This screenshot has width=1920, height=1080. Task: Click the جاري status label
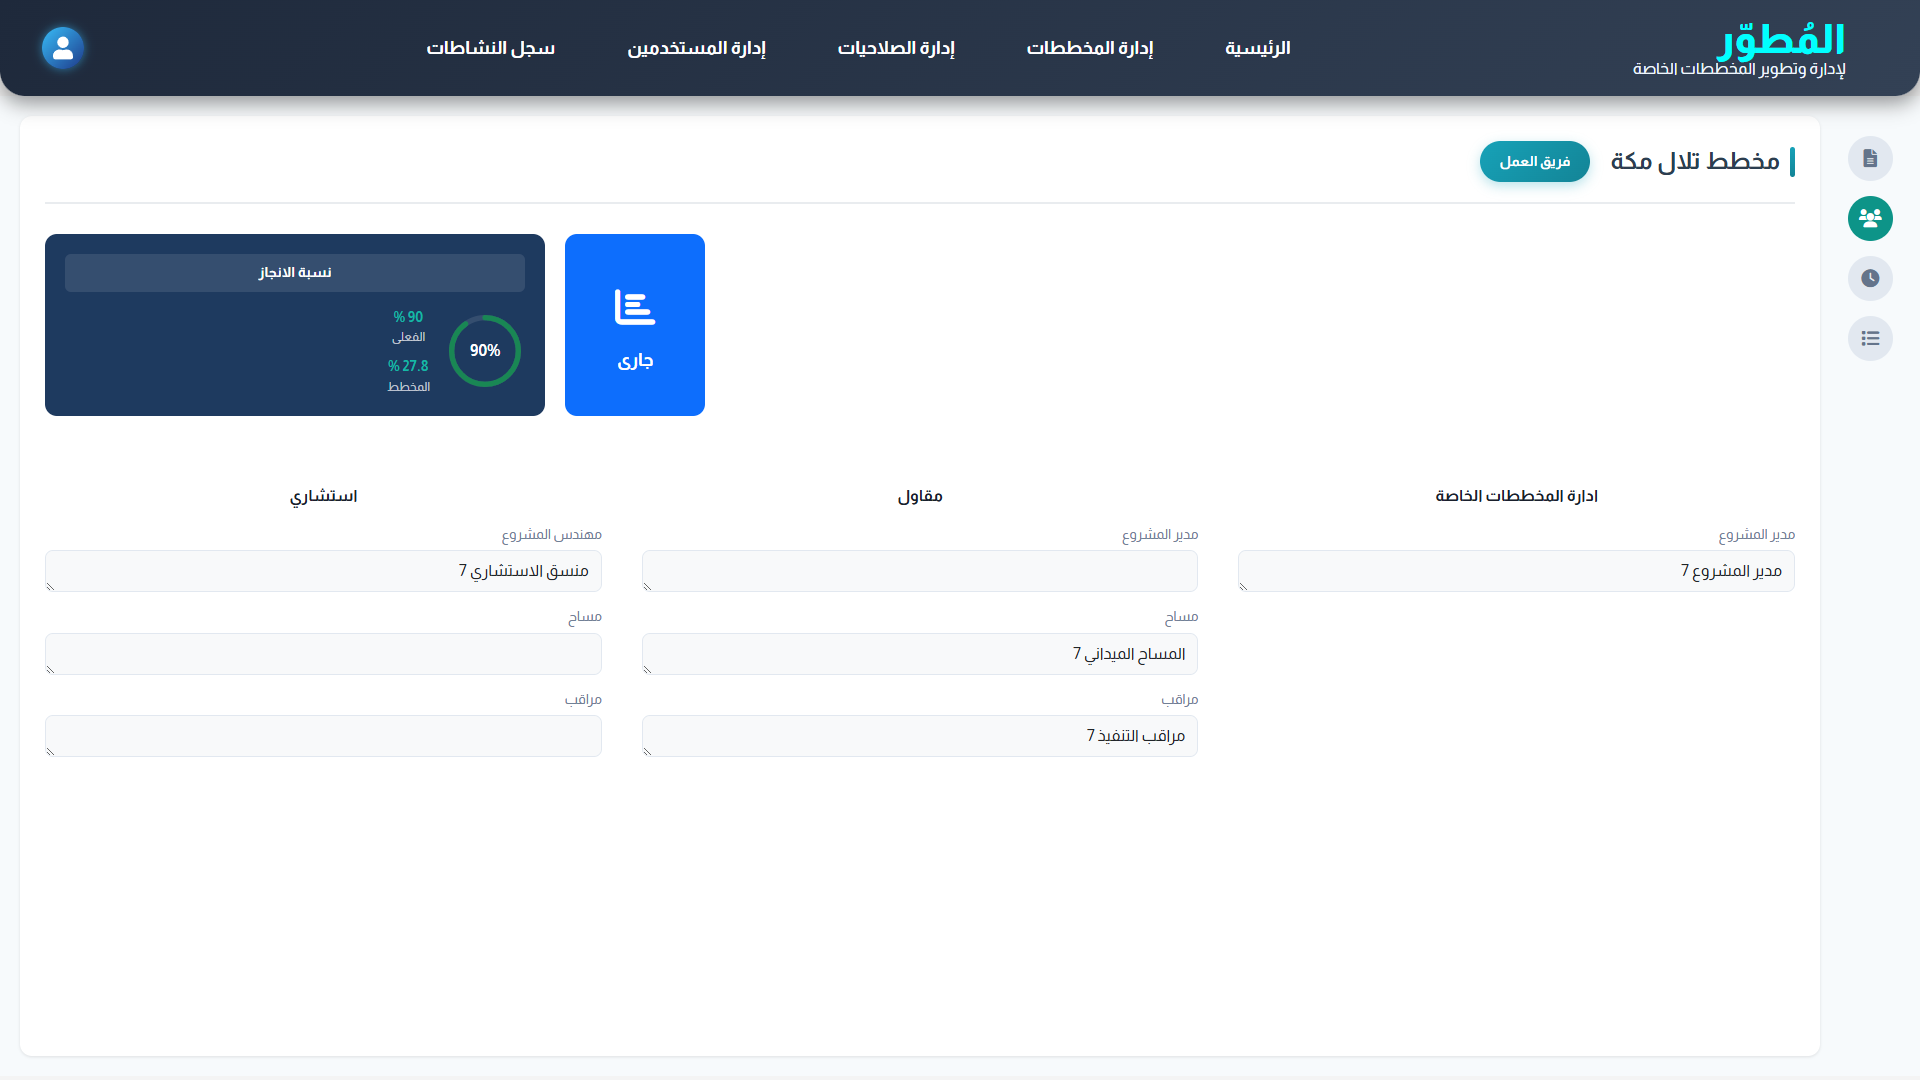(x=635, y=361)
